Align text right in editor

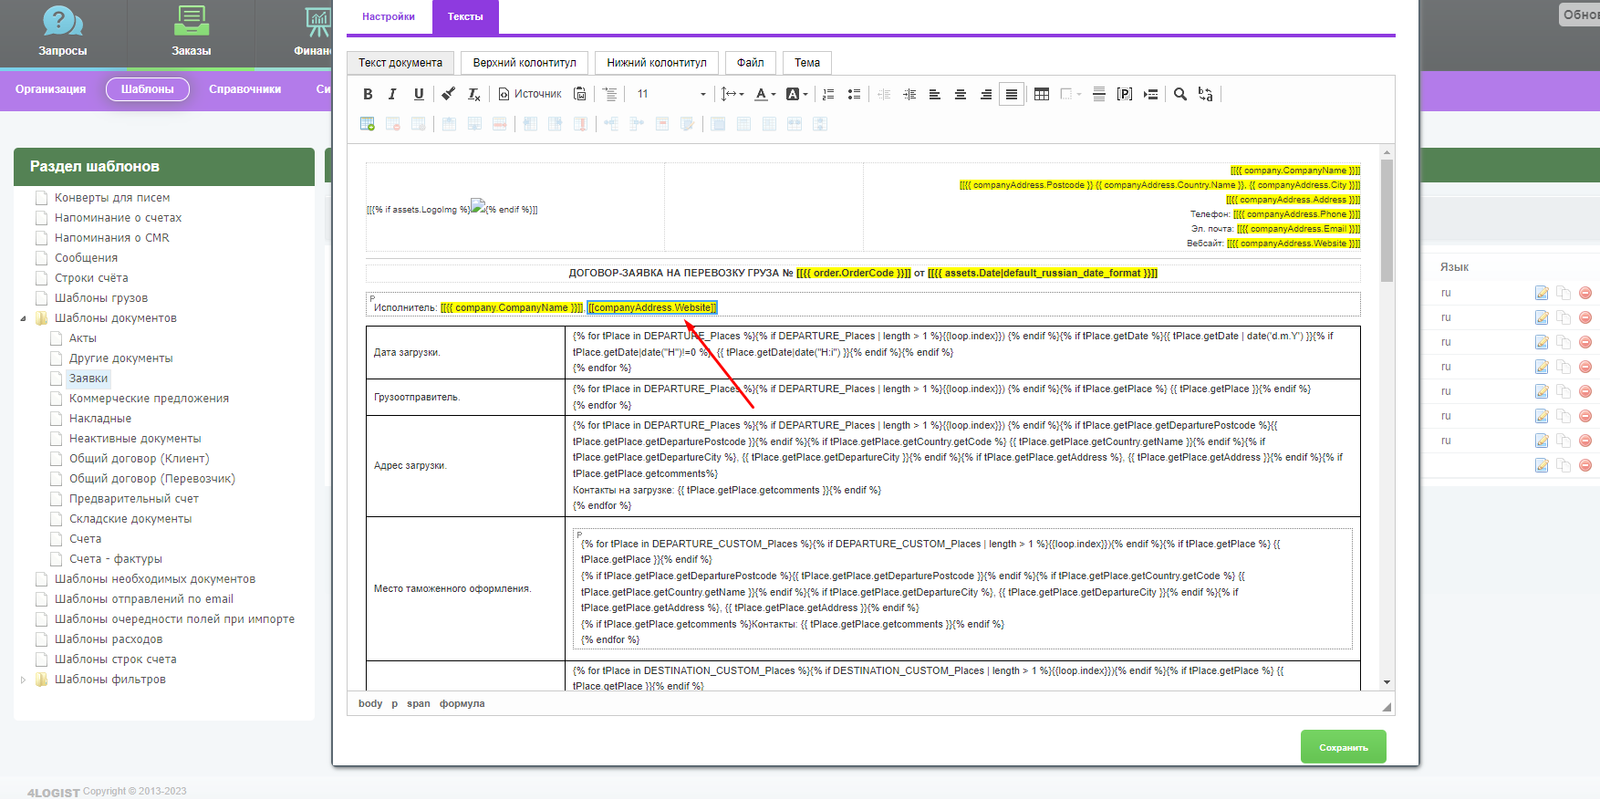tap(986, 94)
